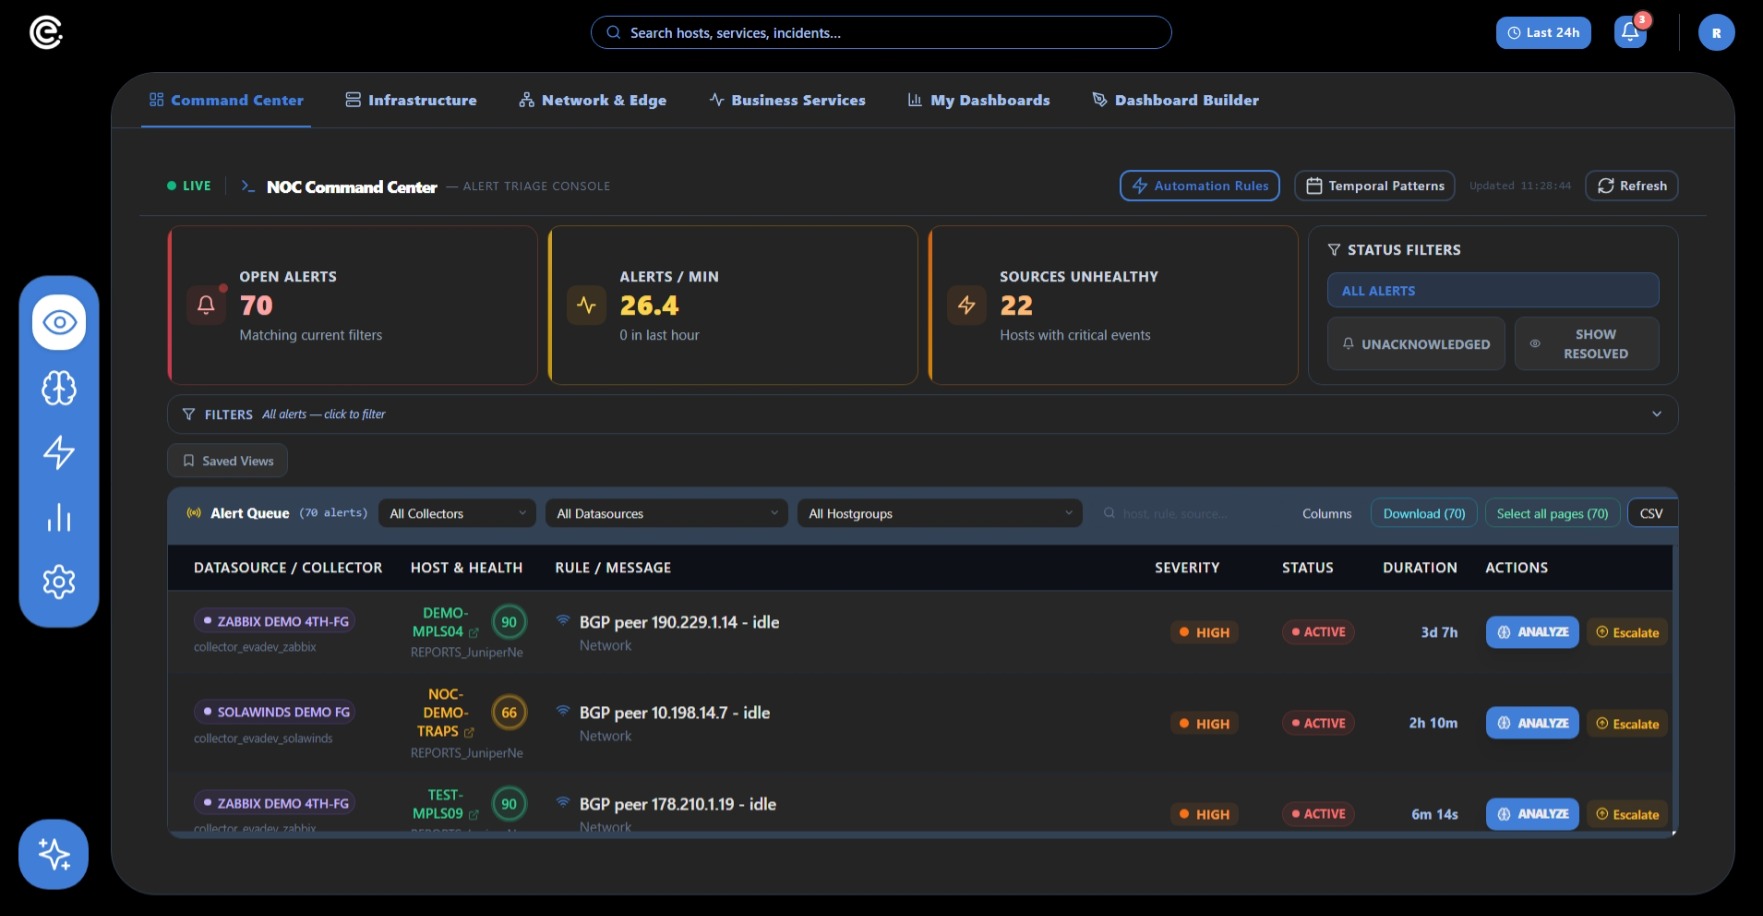Open the Saved Views menu
The height and width of the screenshot is (916, 1763).
228,461
